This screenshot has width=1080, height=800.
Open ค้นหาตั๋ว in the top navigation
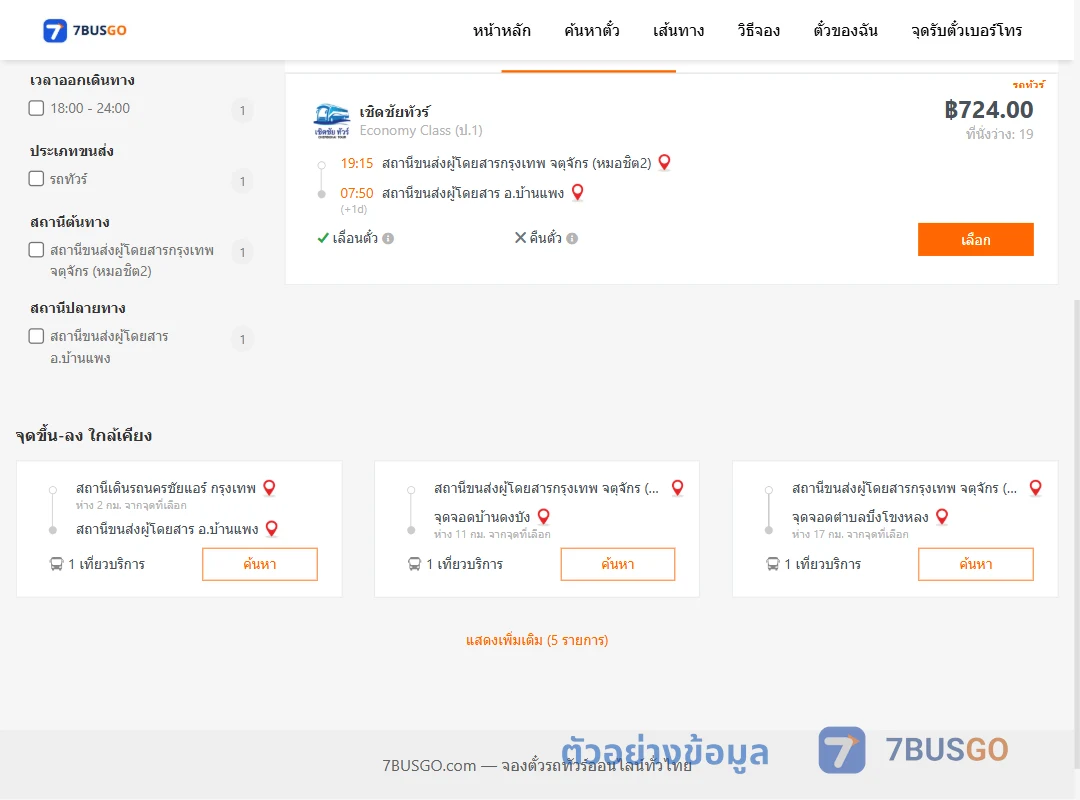[592, 30]
